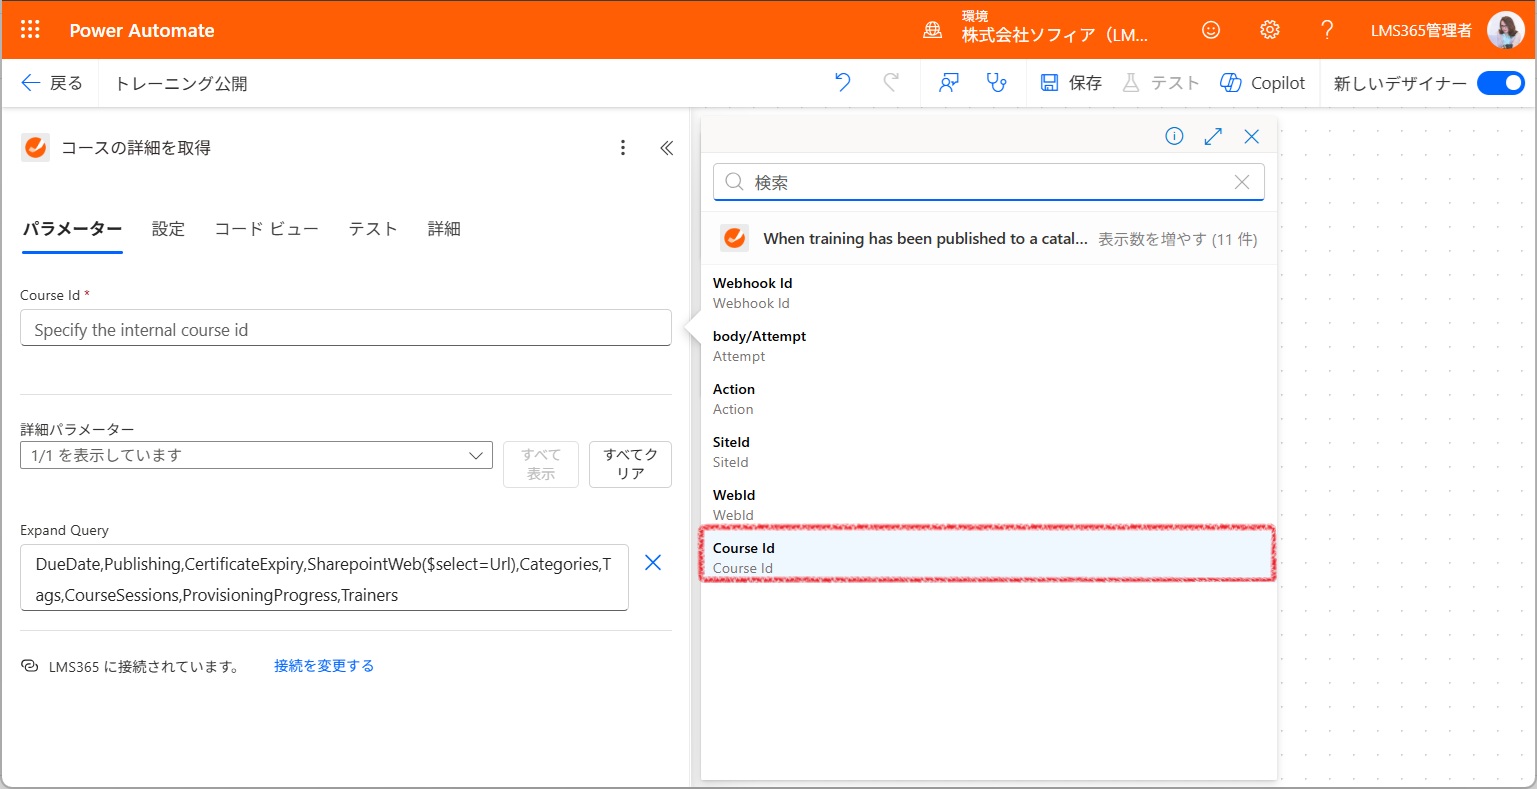
Task: Switch to the 詳細 tab
Action: pyautogui.click(x=444, y=229)
